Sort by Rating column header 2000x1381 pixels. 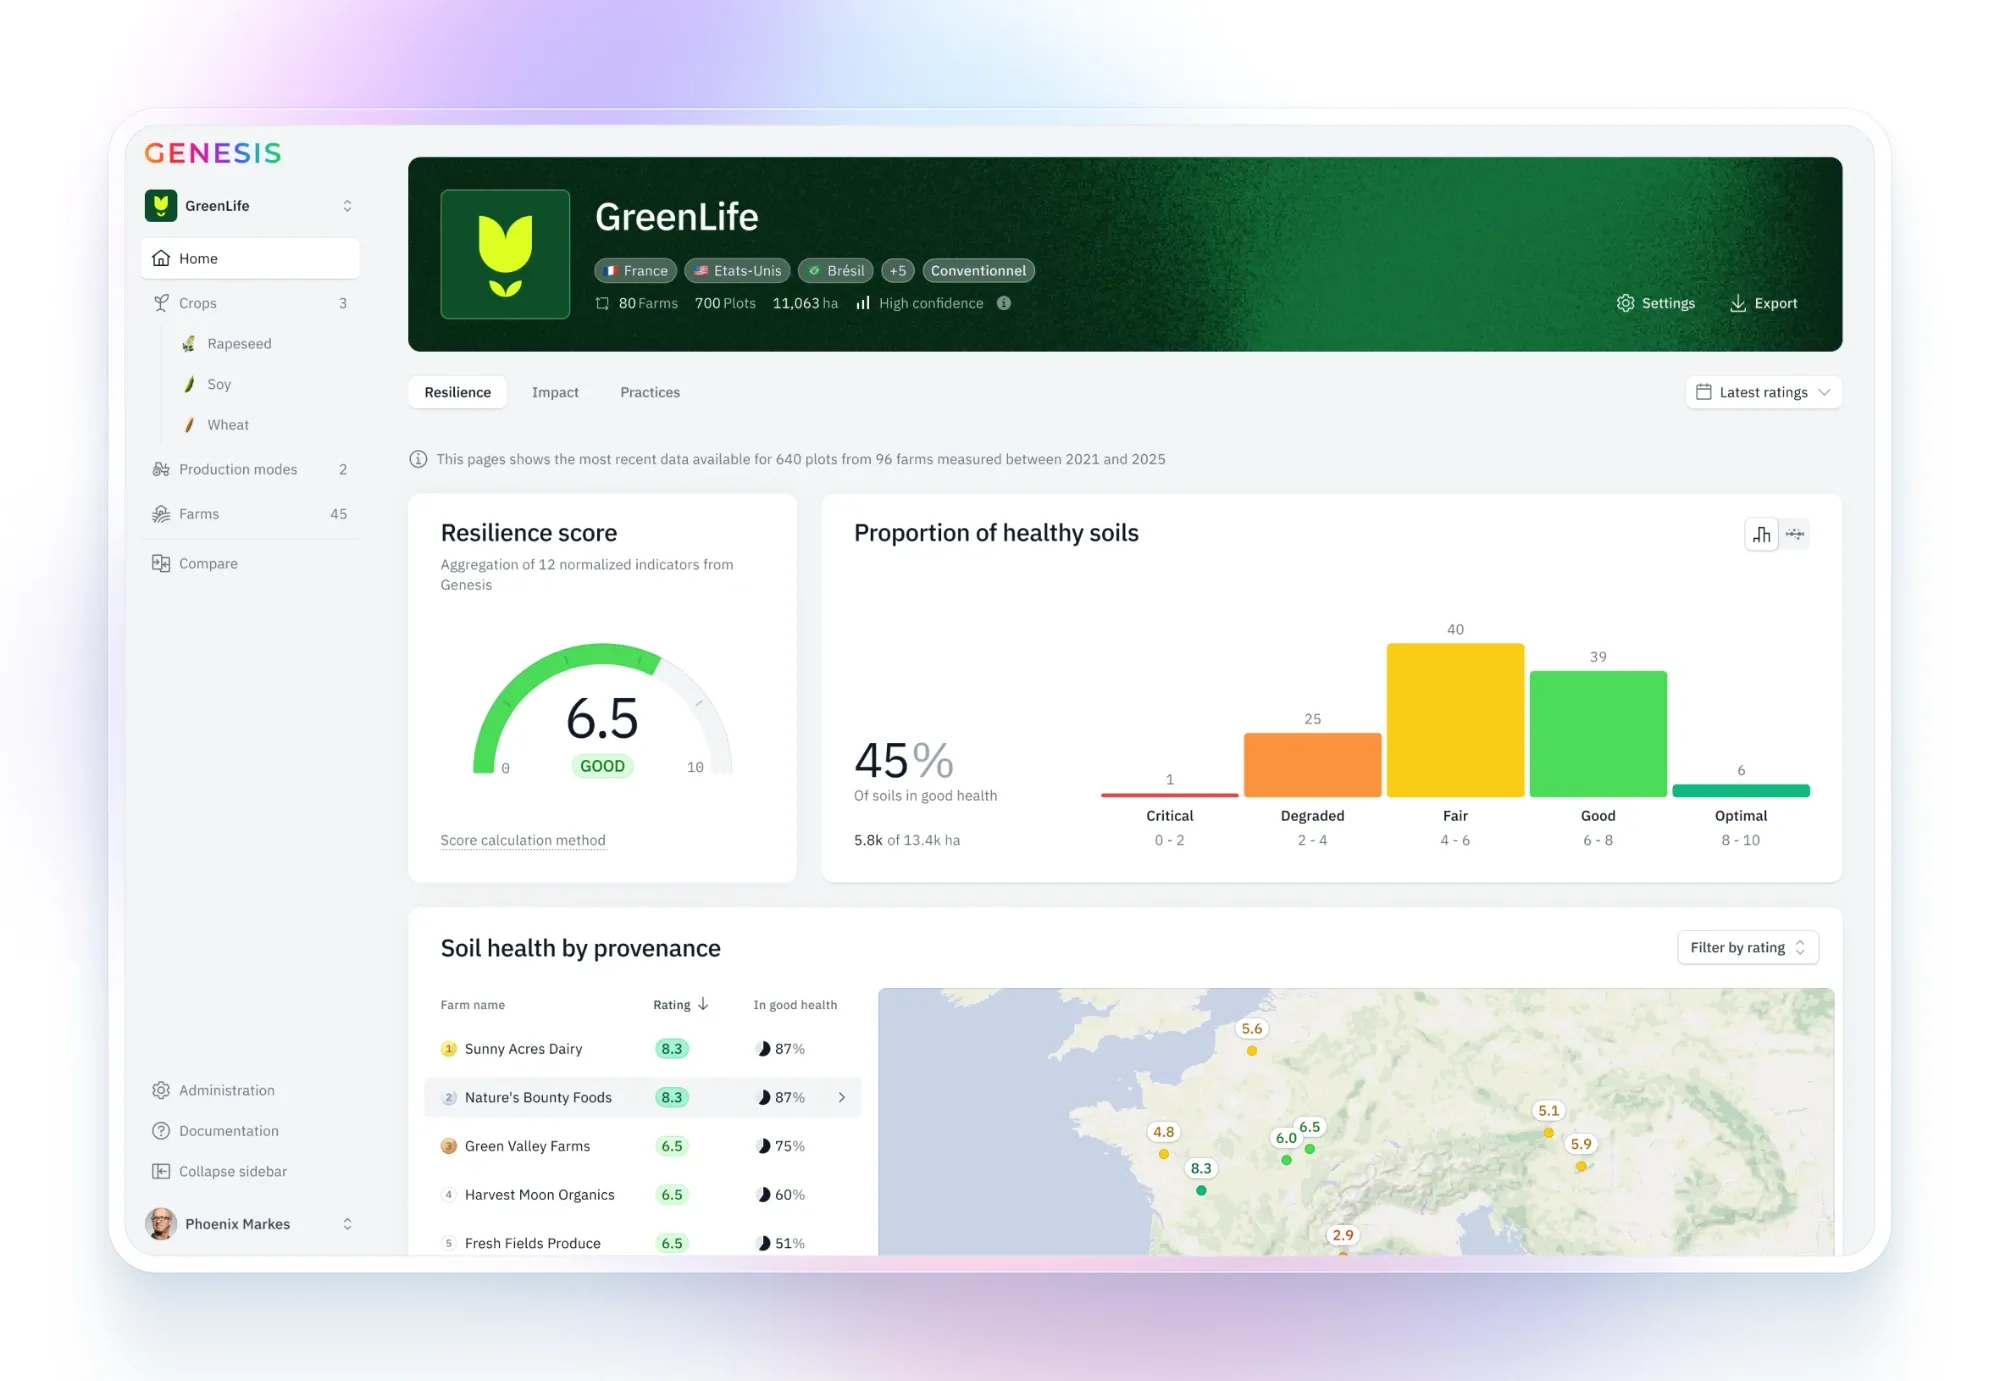tap(681, 1005)
